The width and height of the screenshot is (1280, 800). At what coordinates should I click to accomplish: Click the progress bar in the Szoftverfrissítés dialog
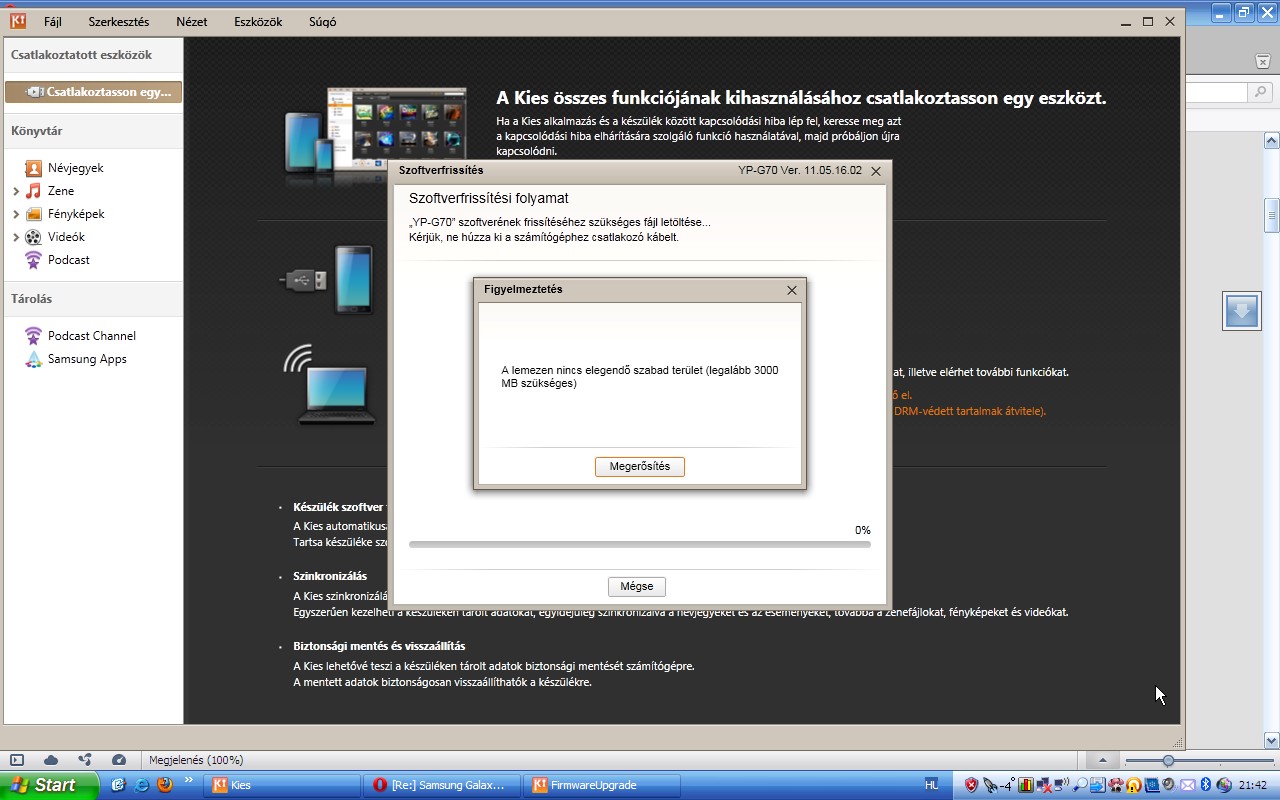click(640, 544)
